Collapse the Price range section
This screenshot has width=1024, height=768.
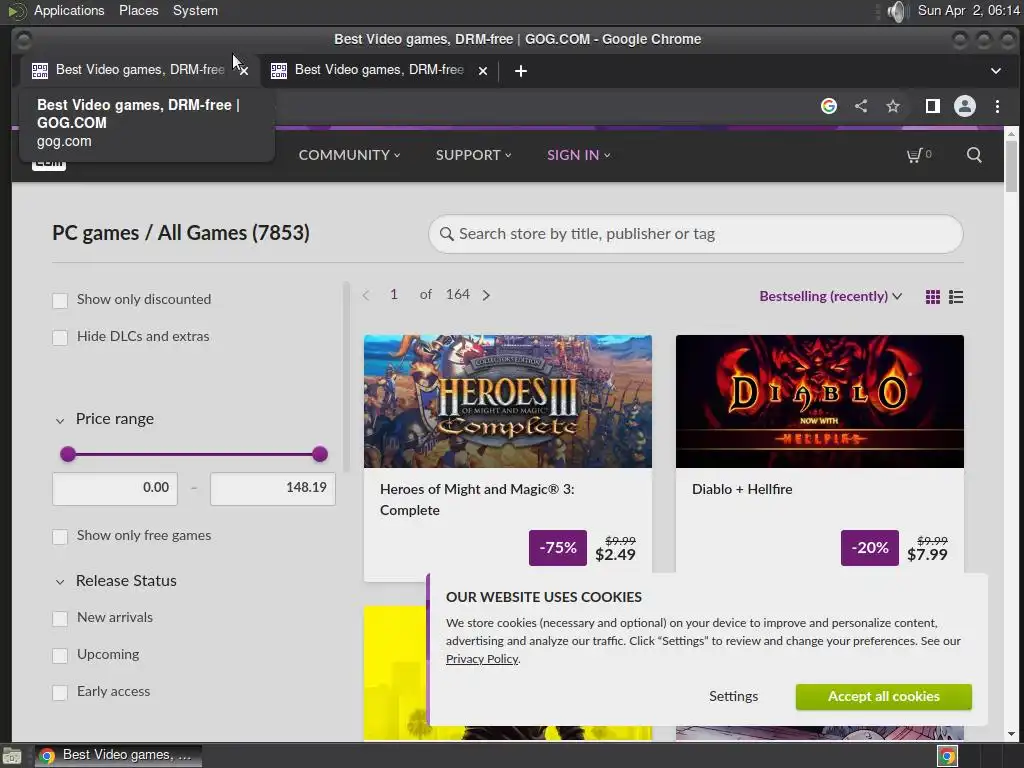point(60,421)
